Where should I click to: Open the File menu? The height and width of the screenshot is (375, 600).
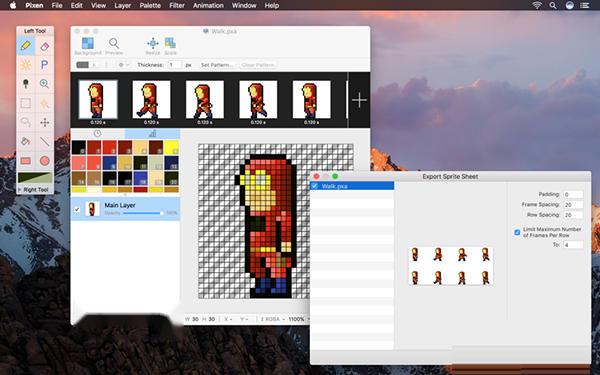click(57, 5)
